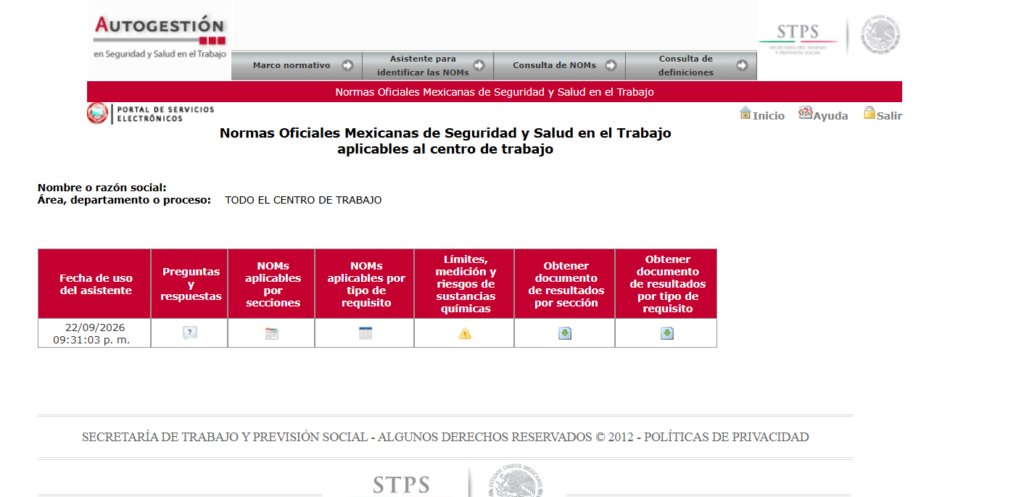Click arrow icon on Consulta de definiciones
1024x497 pixels.
tap(742, 65)
